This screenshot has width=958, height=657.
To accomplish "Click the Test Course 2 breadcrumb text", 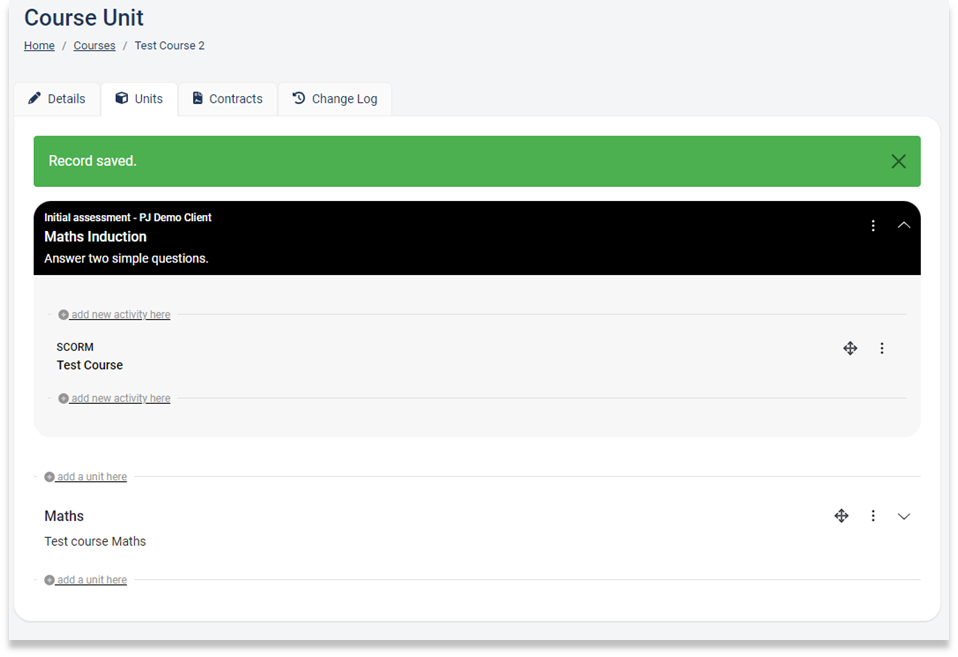I will pos(169,46).
